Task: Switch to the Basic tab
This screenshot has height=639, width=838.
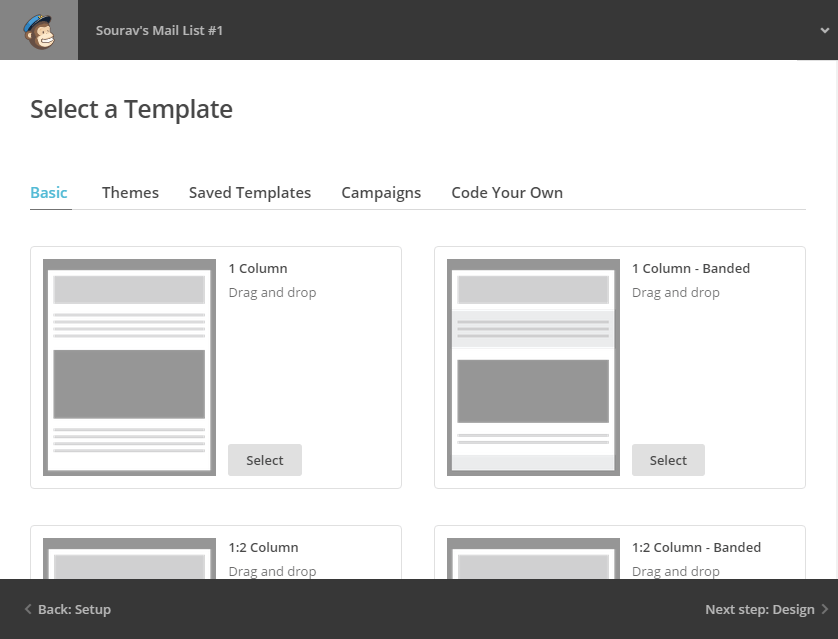Action: (x=49, y=192)
